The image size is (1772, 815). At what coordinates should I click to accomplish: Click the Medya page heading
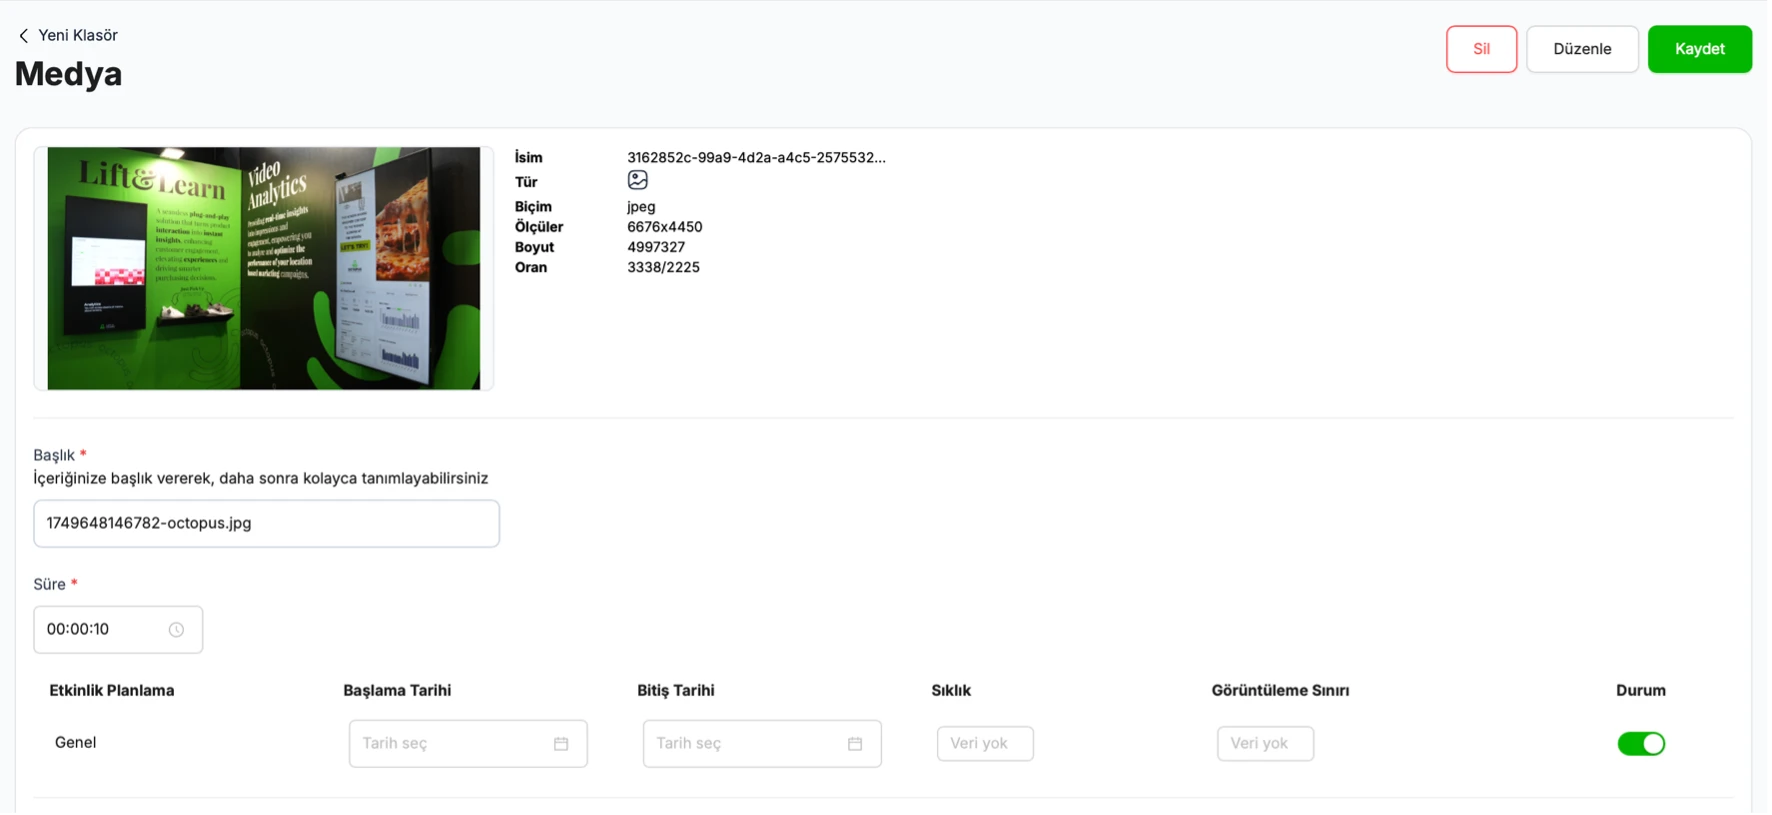pyautogui.click(x=68, y=75)
